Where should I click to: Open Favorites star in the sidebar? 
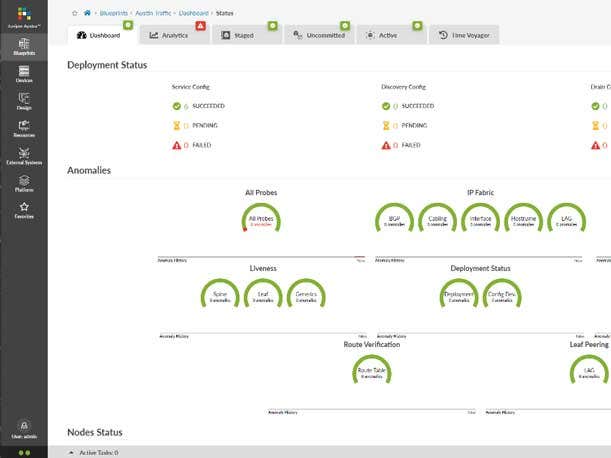tap(23, 209)
